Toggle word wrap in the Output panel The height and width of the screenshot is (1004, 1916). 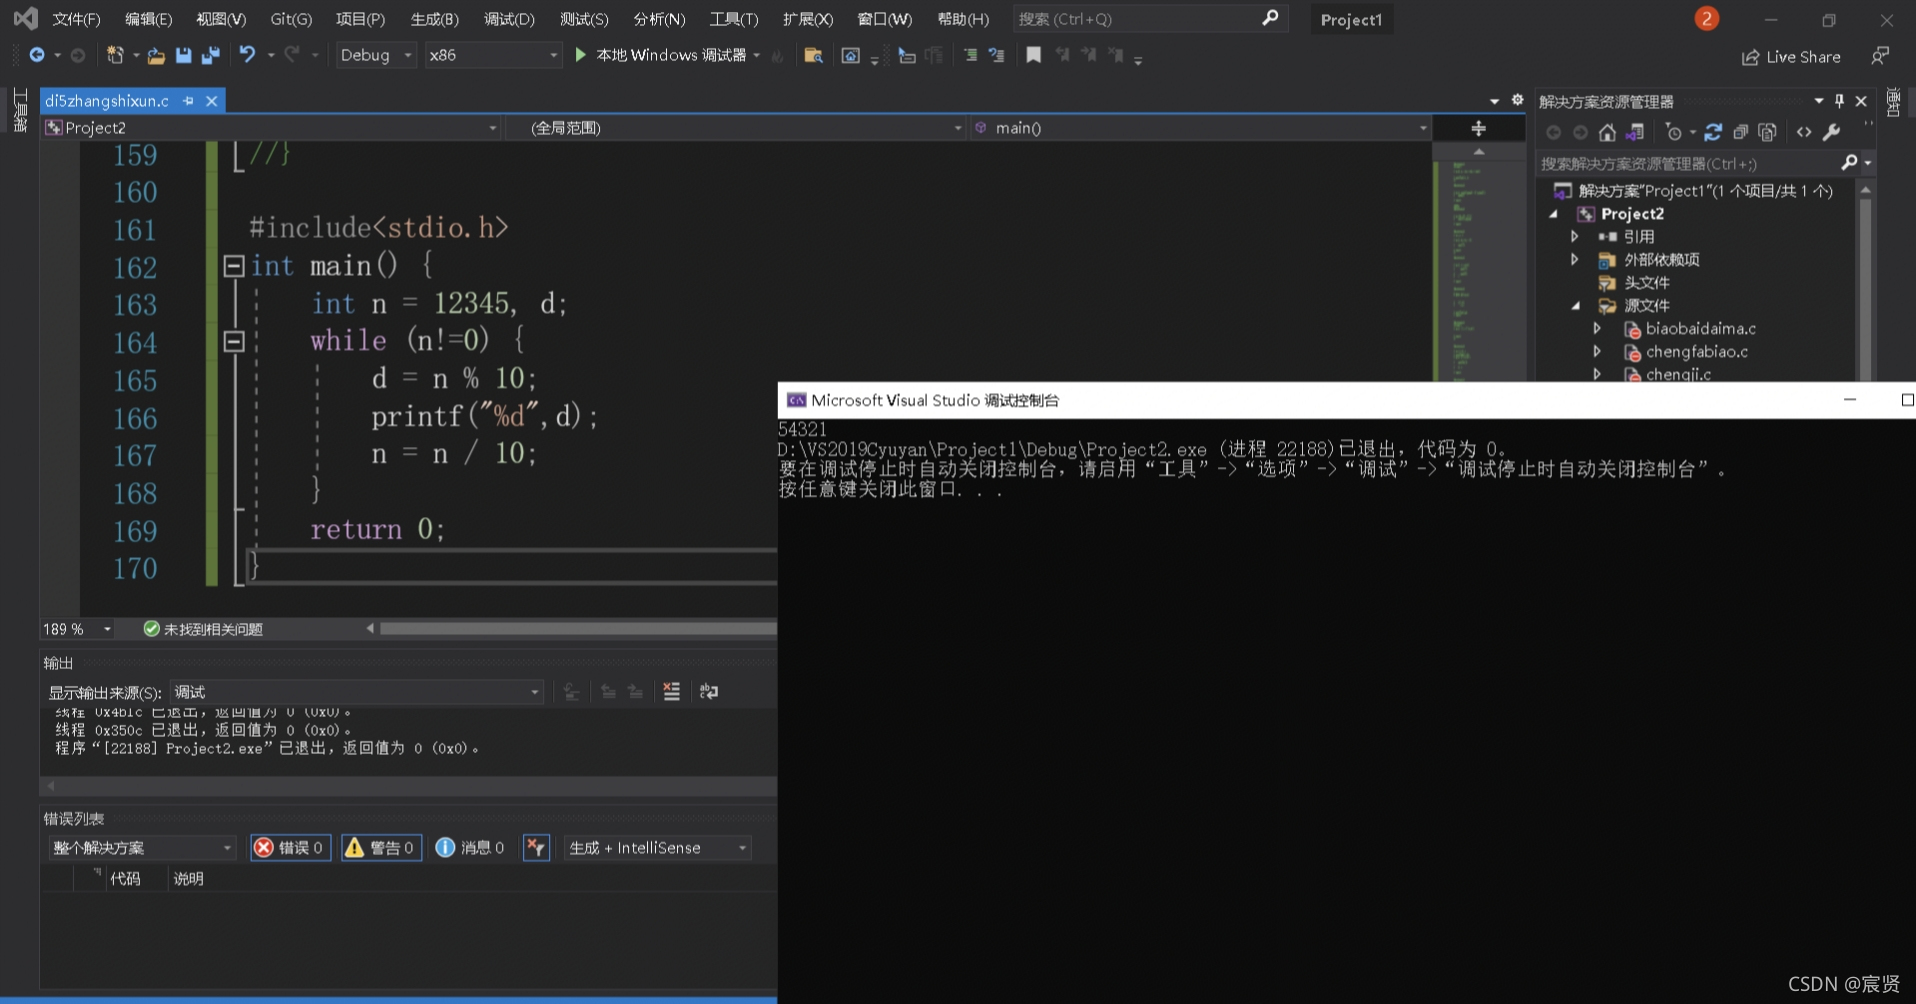point(709,692)
